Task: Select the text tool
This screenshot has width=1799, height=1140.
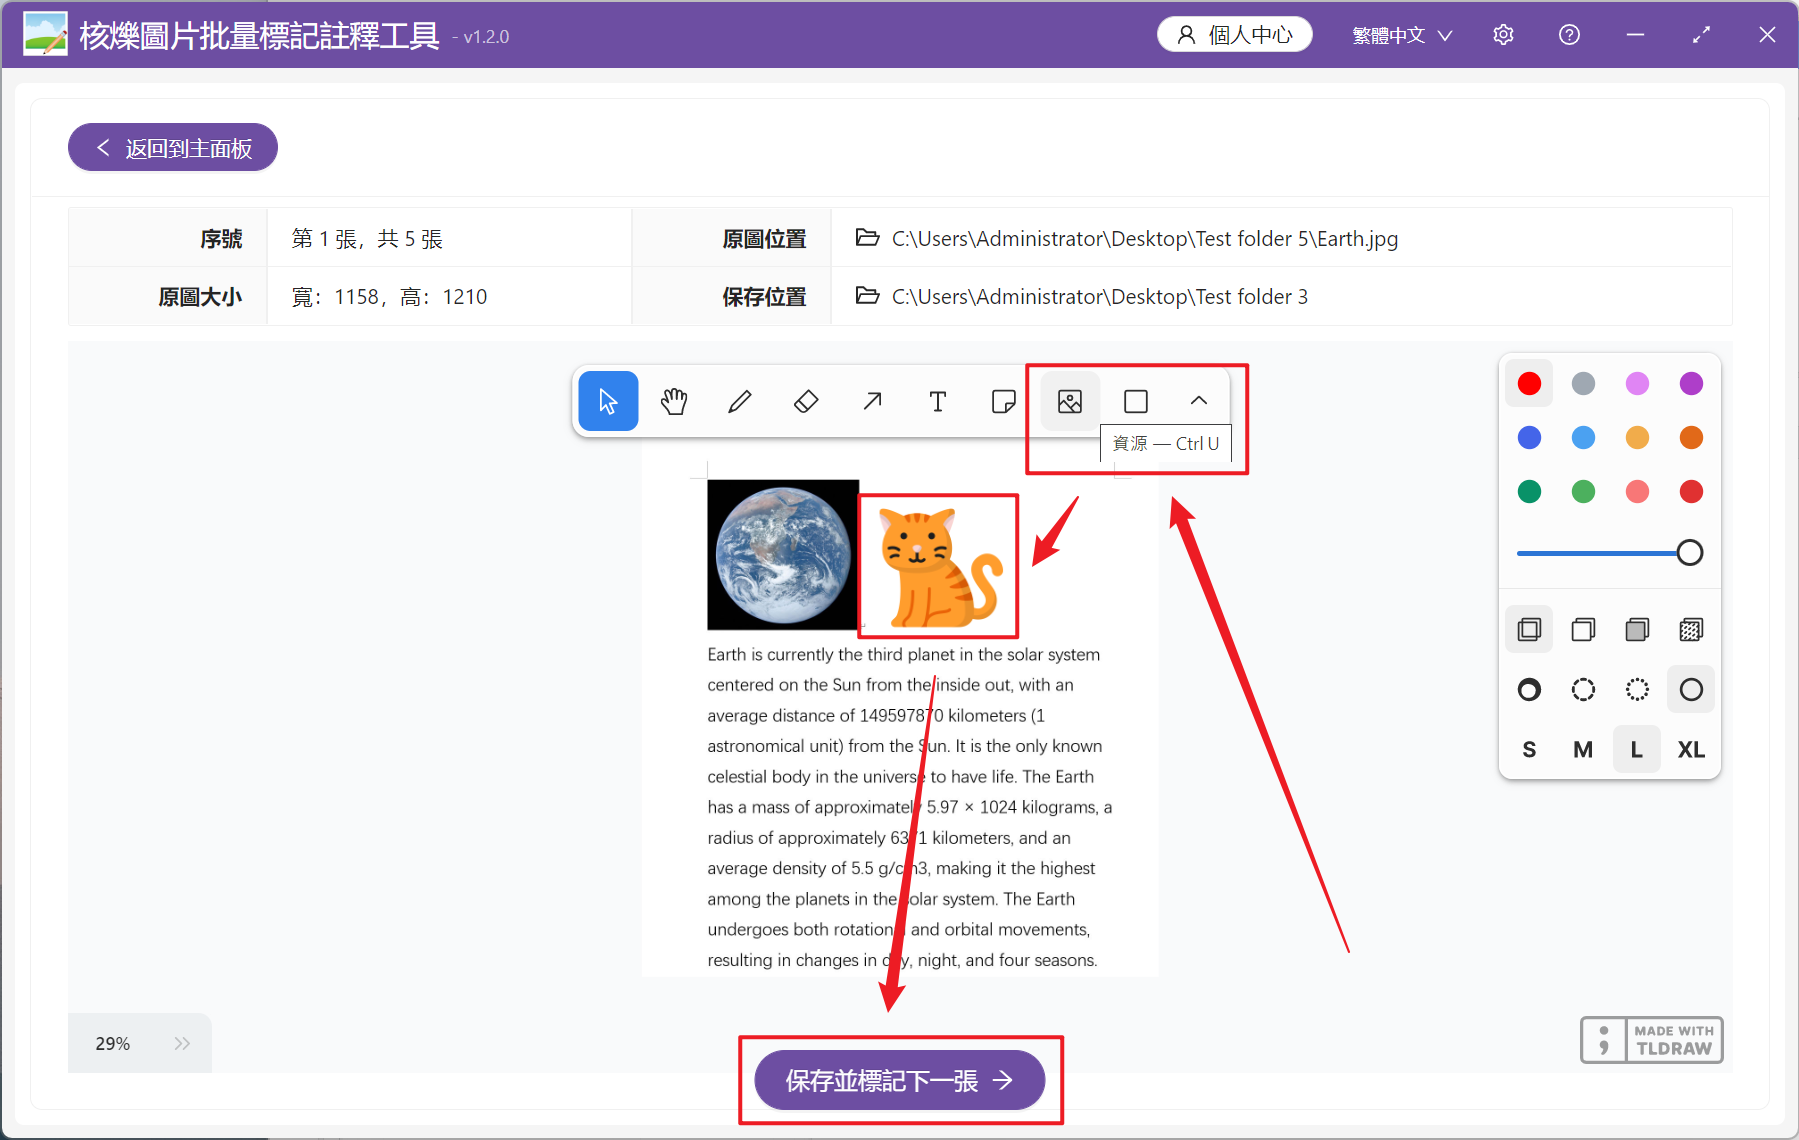Action: (938, 401)
